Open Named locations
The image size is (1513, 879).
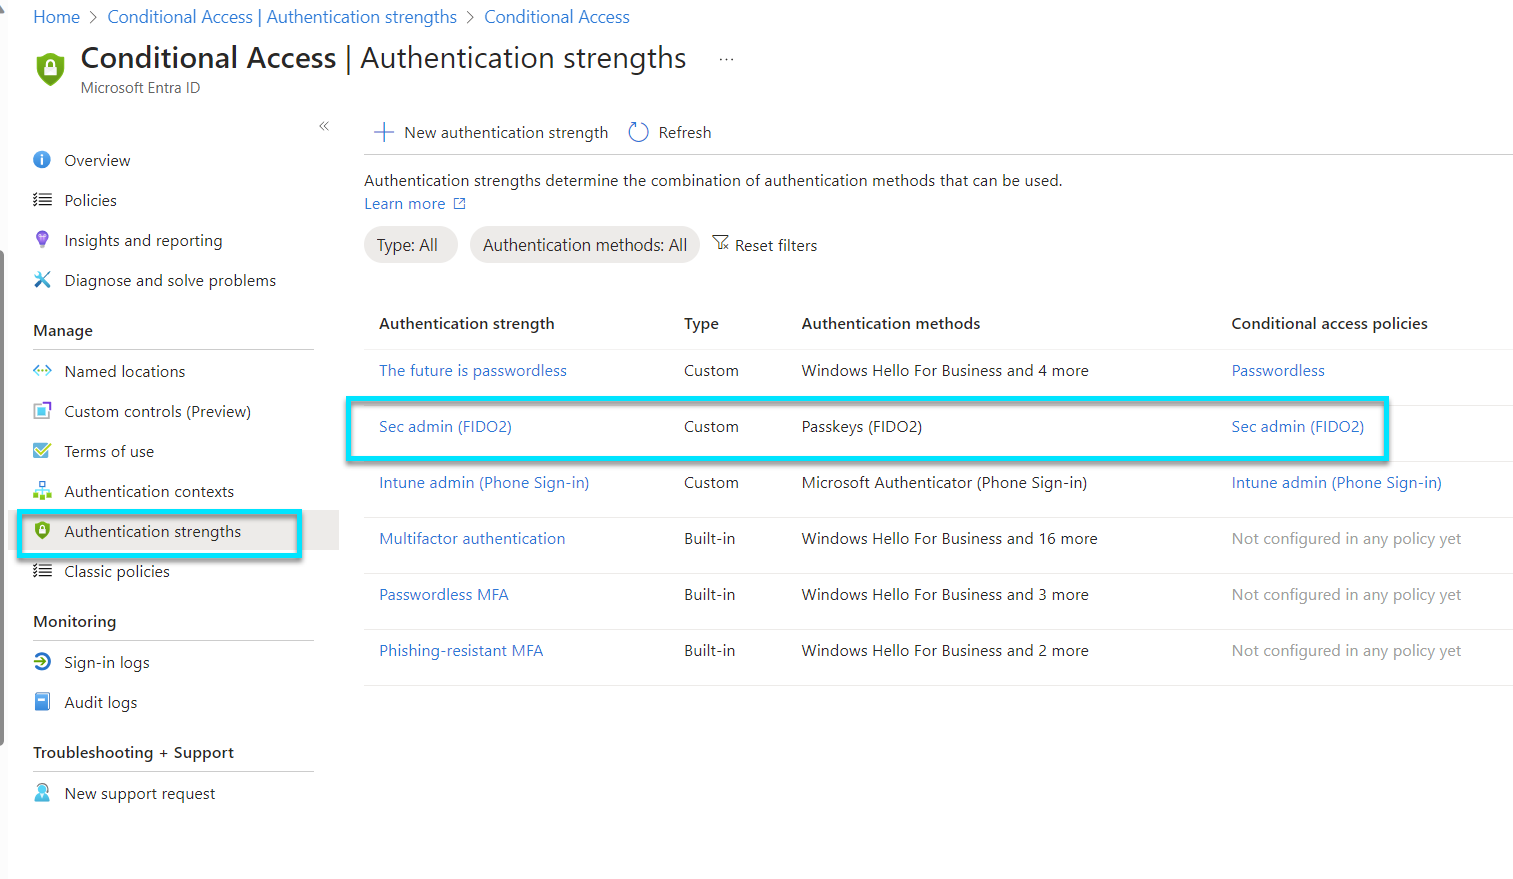pos(125,371)
